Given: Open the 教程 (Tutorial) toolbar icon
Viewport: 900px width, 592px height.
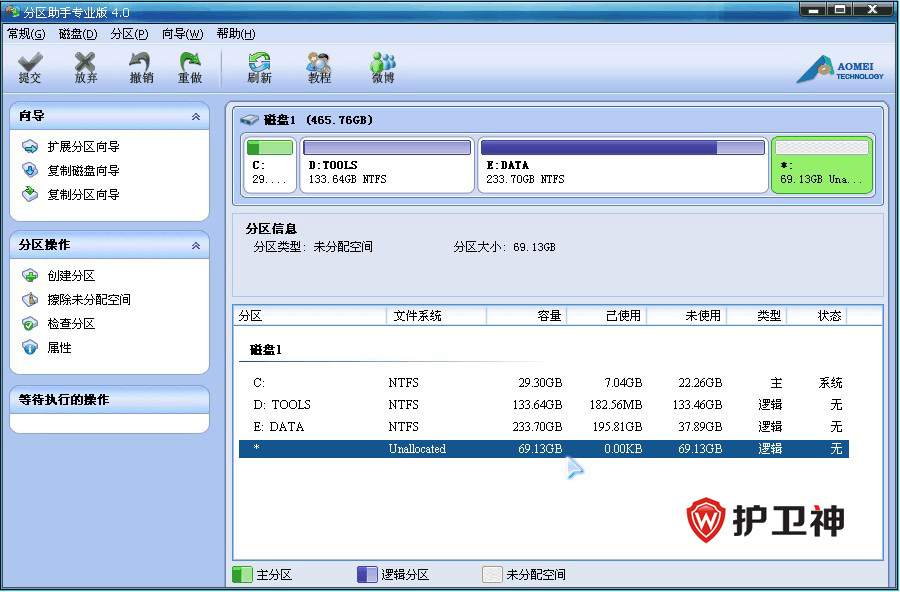Looking at the screenshot, I should (319, 67).
